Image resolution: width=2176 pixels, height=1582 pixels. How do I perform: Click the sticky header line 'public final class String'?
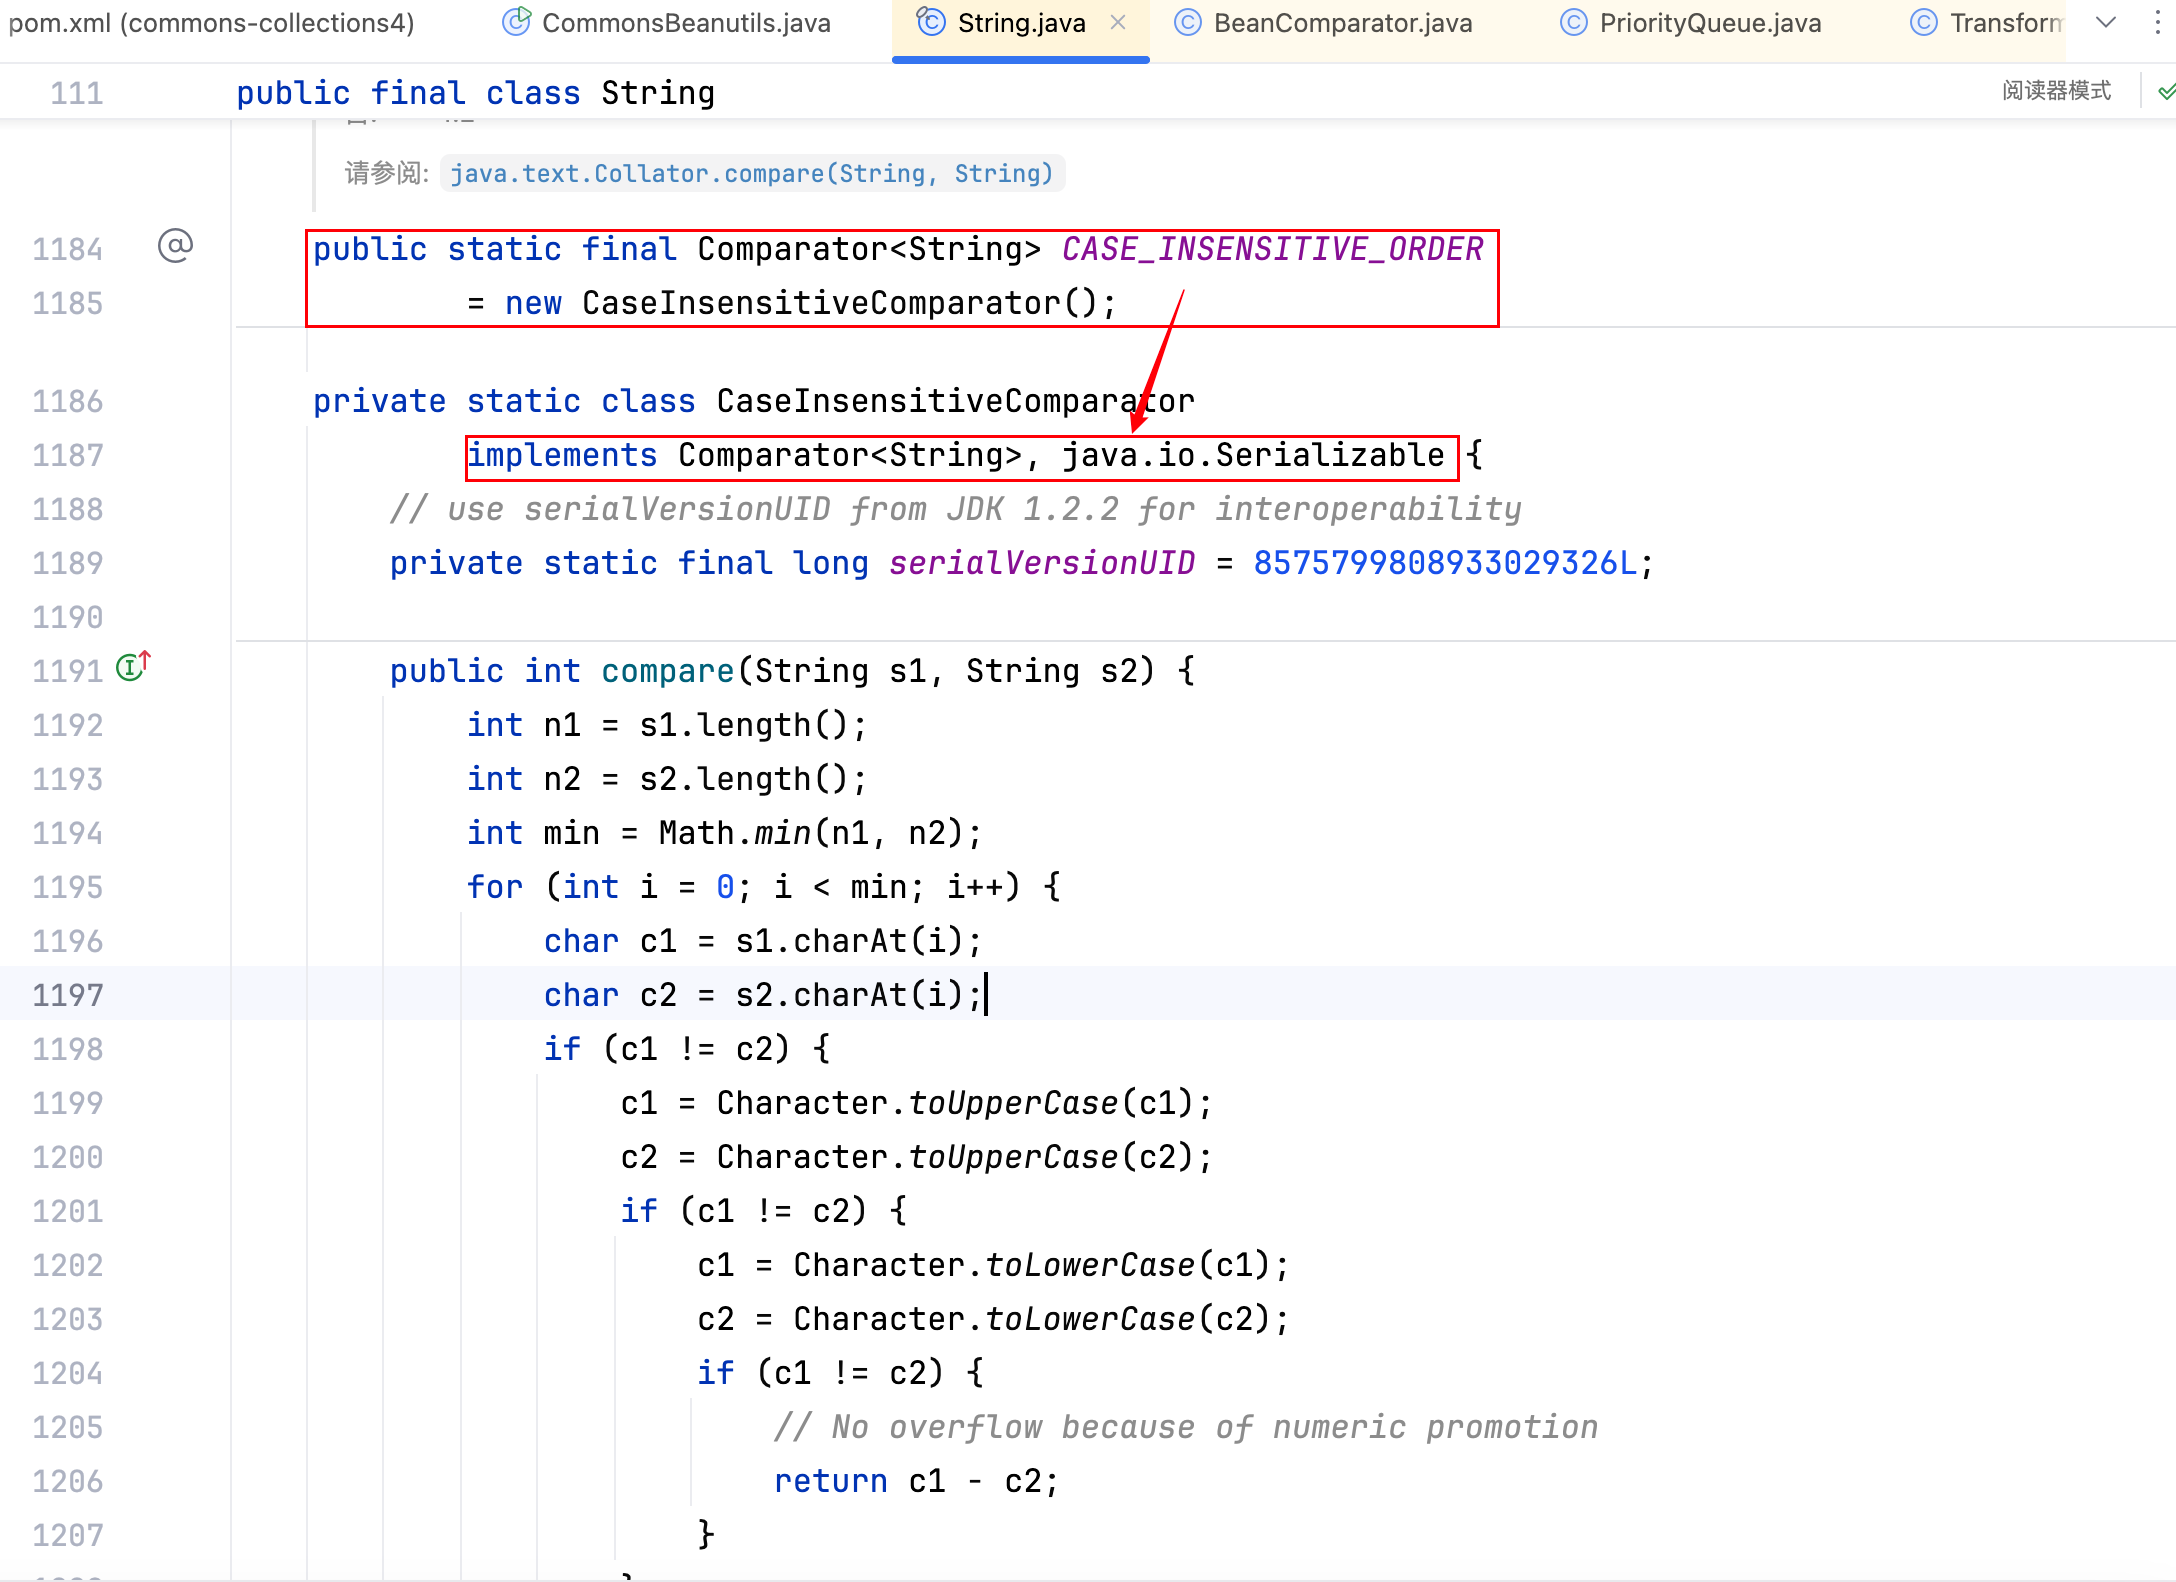pyautogui.click(x=475, y=93)
